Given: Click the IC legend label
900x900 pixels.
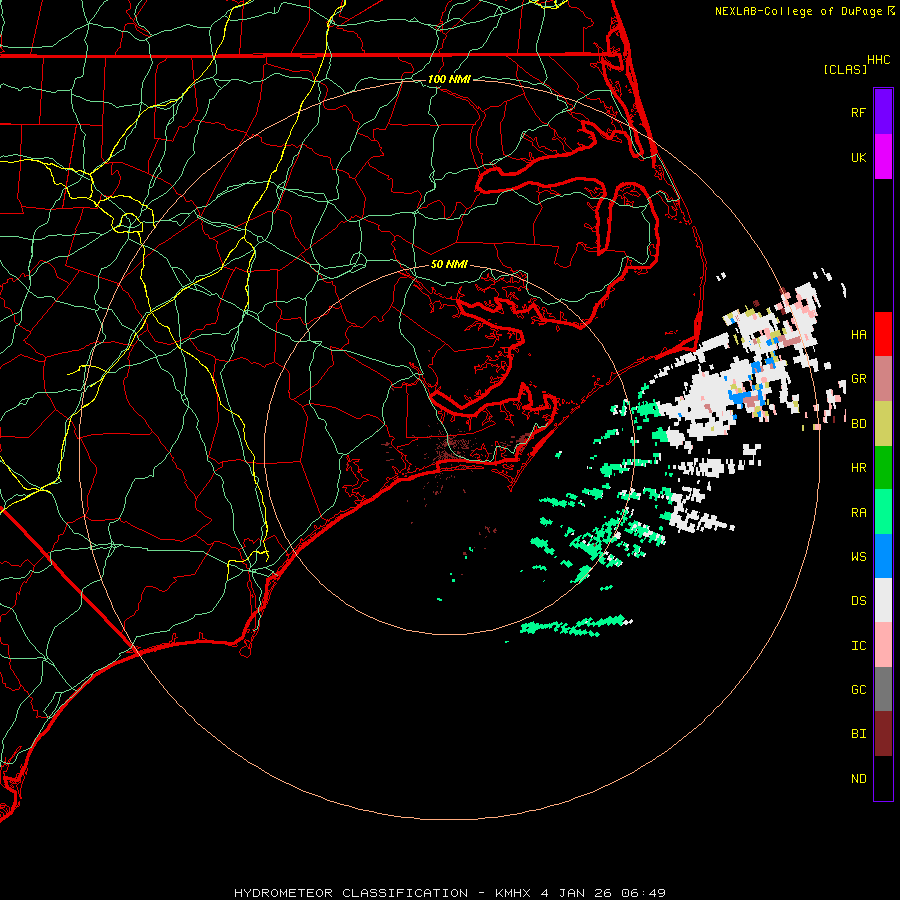Looking at the screenshot, I should 858,646.
